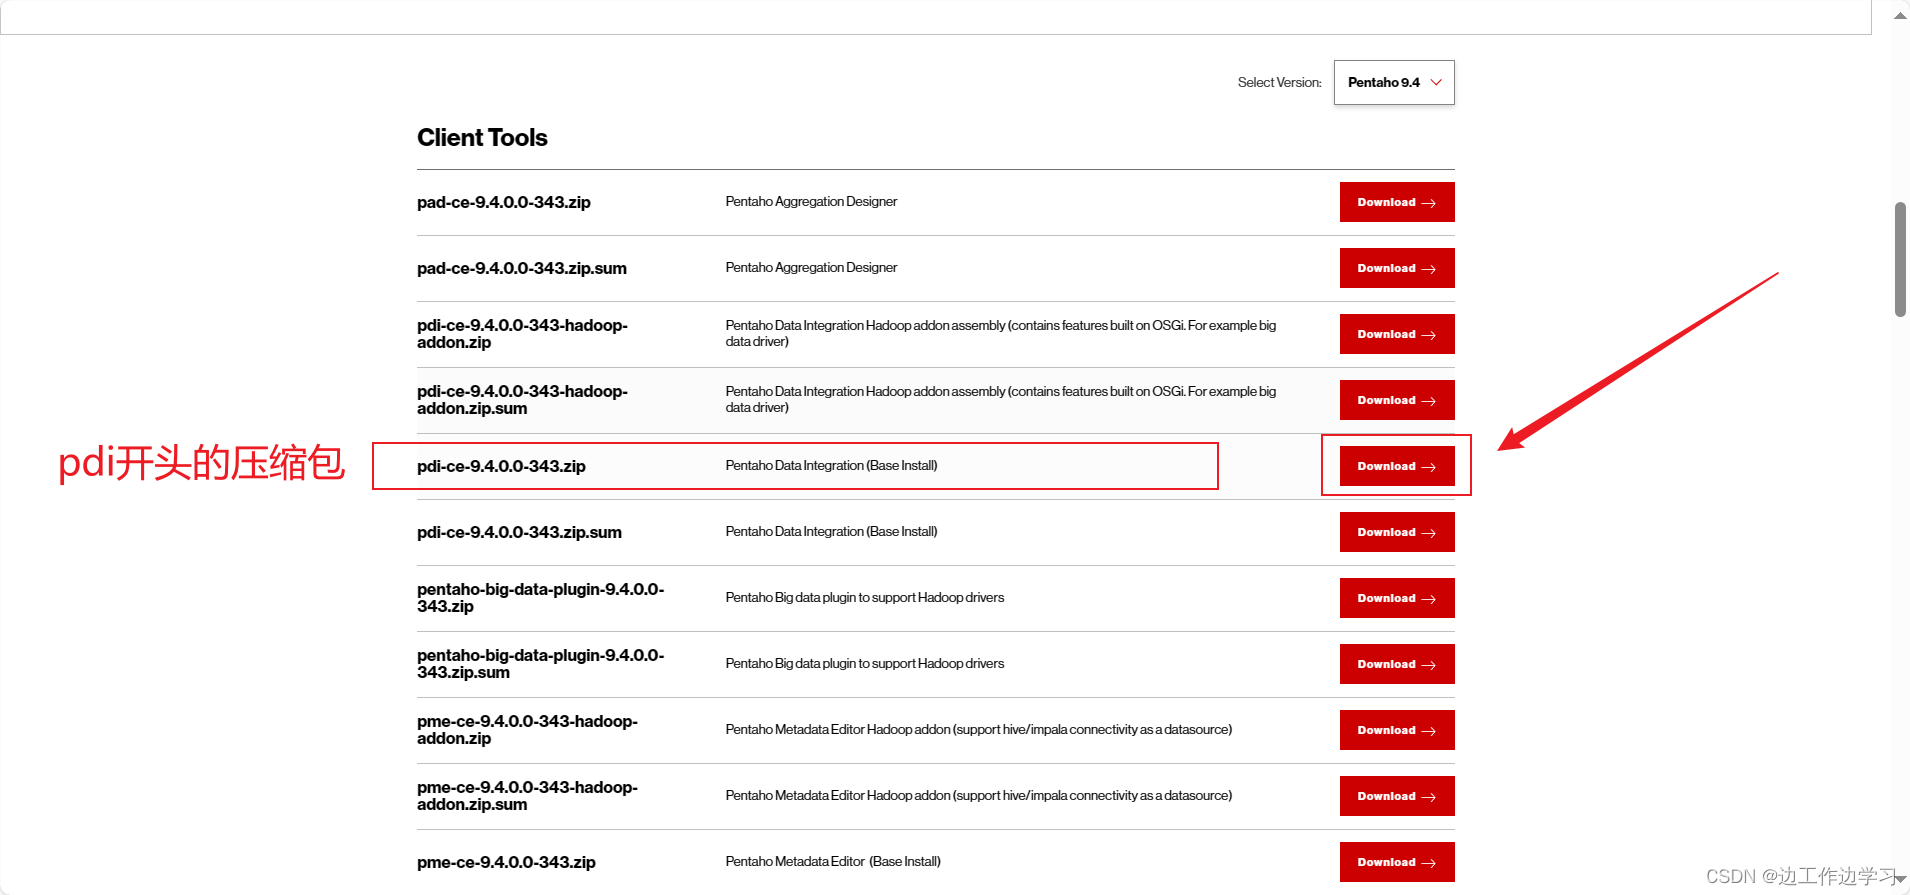Download pad-ce-9.4.0.0-343.zip

[1397, 202]
